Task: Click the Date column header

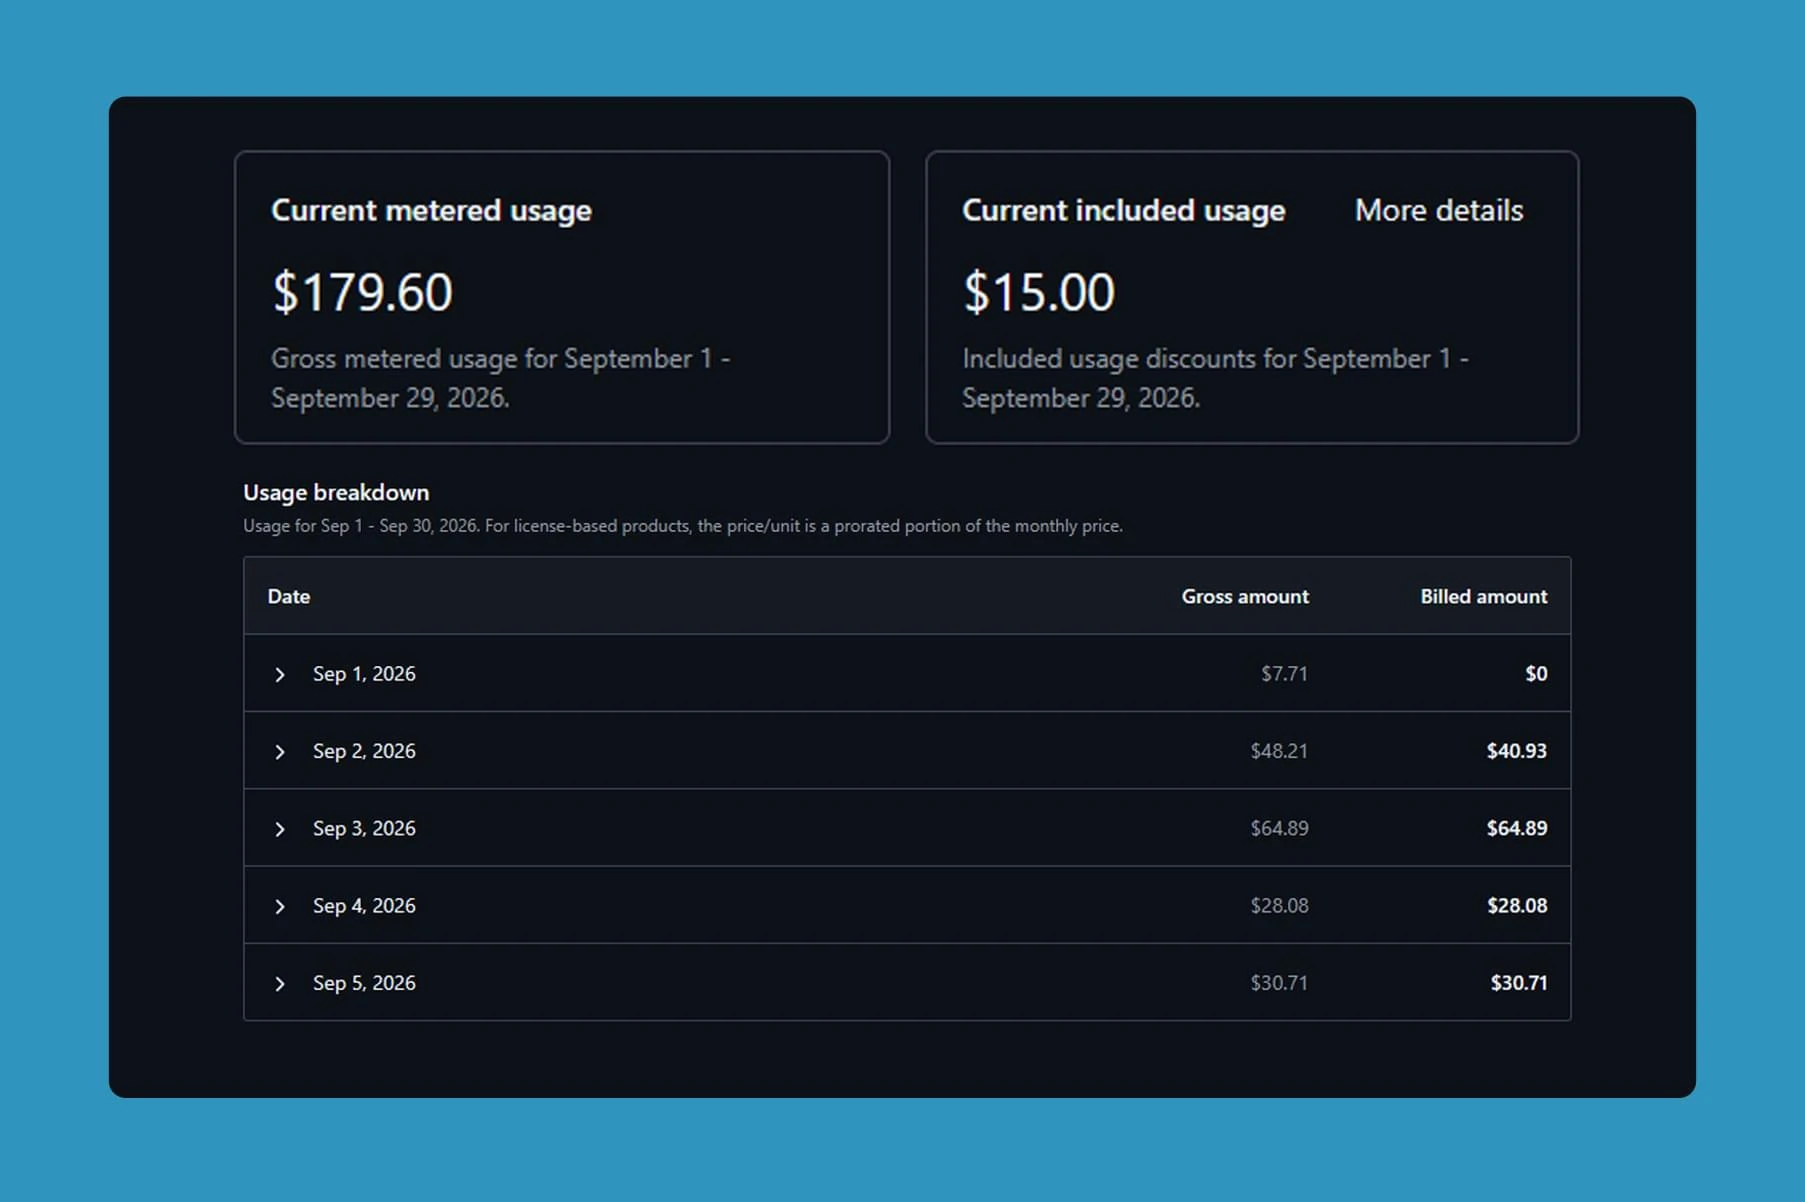Action: click(289, 597)
